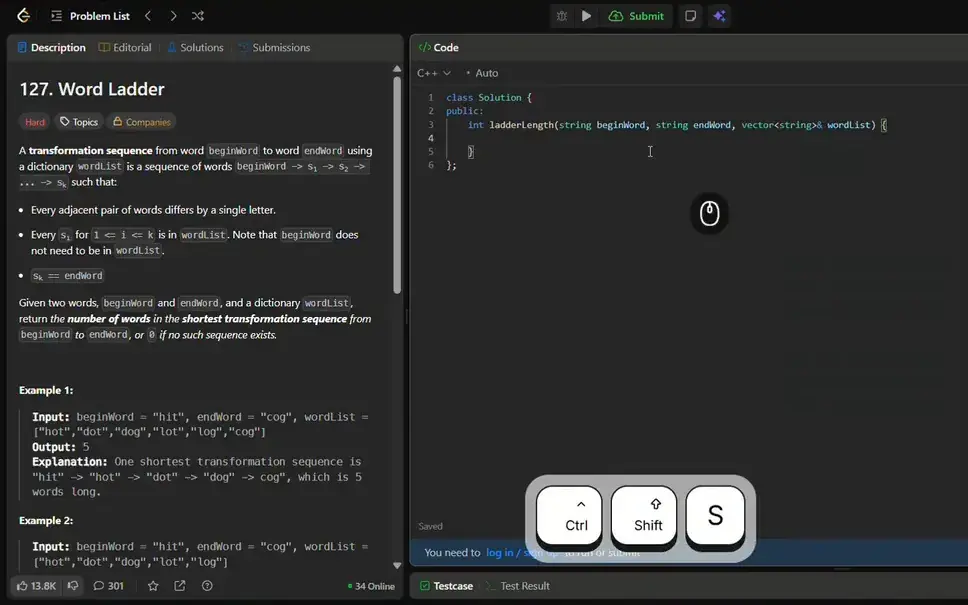The width and height of the screenshot is (968, 605).
Task: Open the Companies tag
Action: tap(141, 122)
